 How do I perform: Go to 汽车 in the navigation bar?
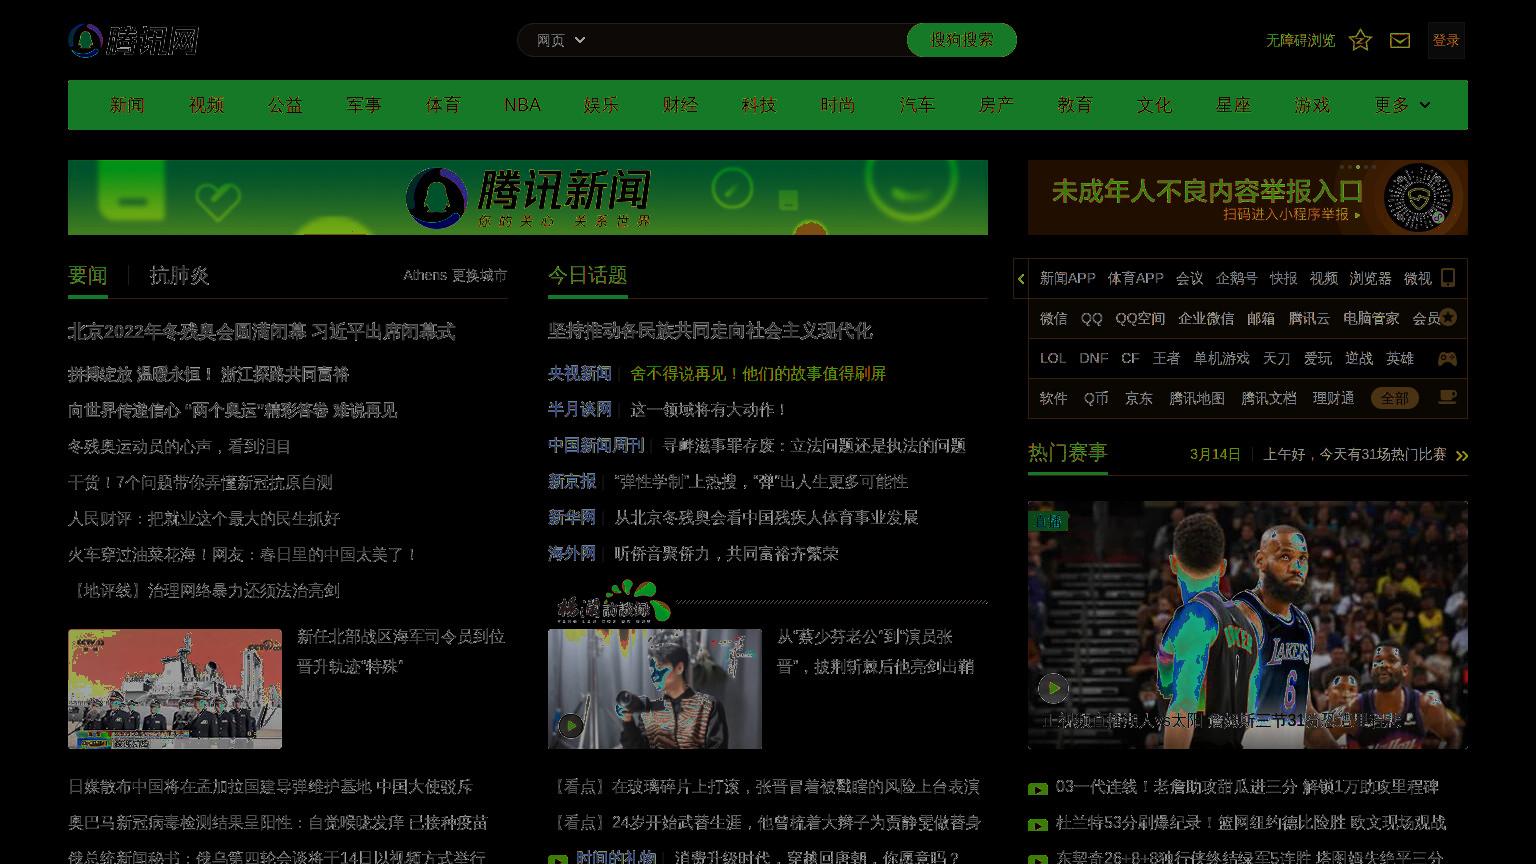pyautogui.click(x=917, y=105)
